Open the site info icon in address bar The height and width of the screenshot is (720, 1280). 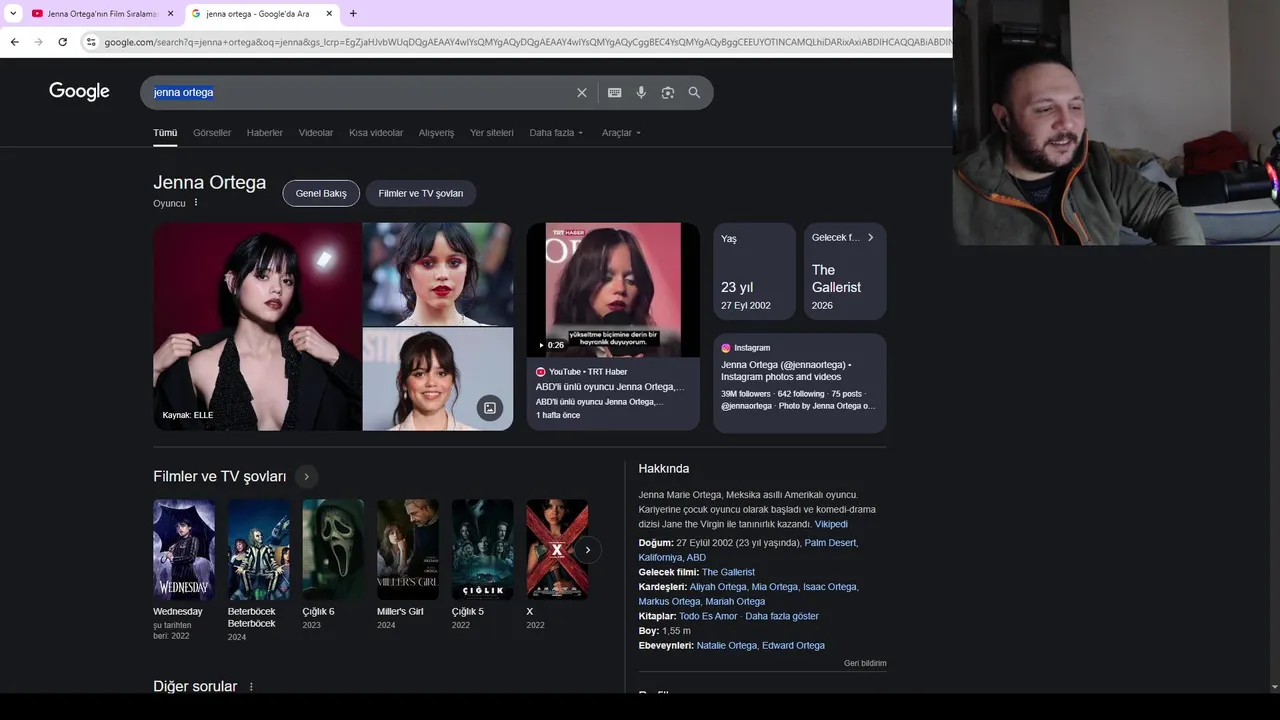tap(91, 42)
